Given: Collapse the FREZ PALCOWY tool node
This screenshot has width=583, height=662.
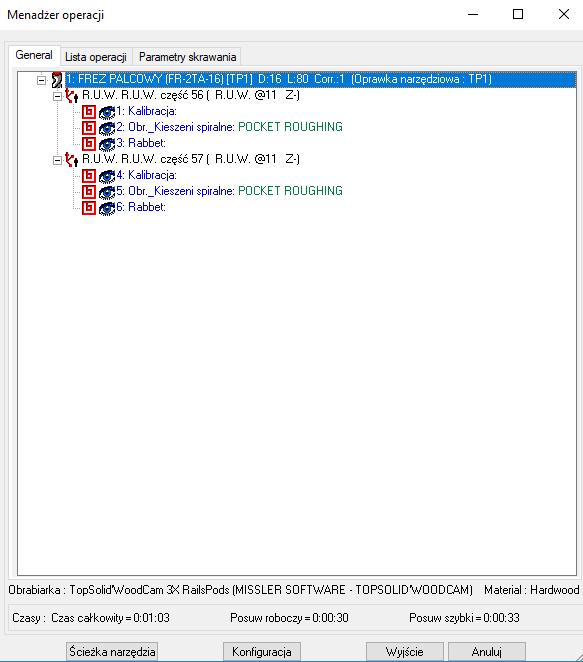Looking at the screenshot, I should [x=41, y=80].
